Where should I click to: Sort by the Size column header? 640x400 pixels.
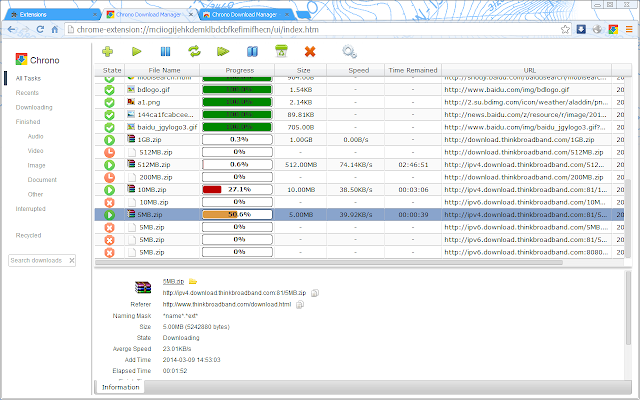point(301,70)
